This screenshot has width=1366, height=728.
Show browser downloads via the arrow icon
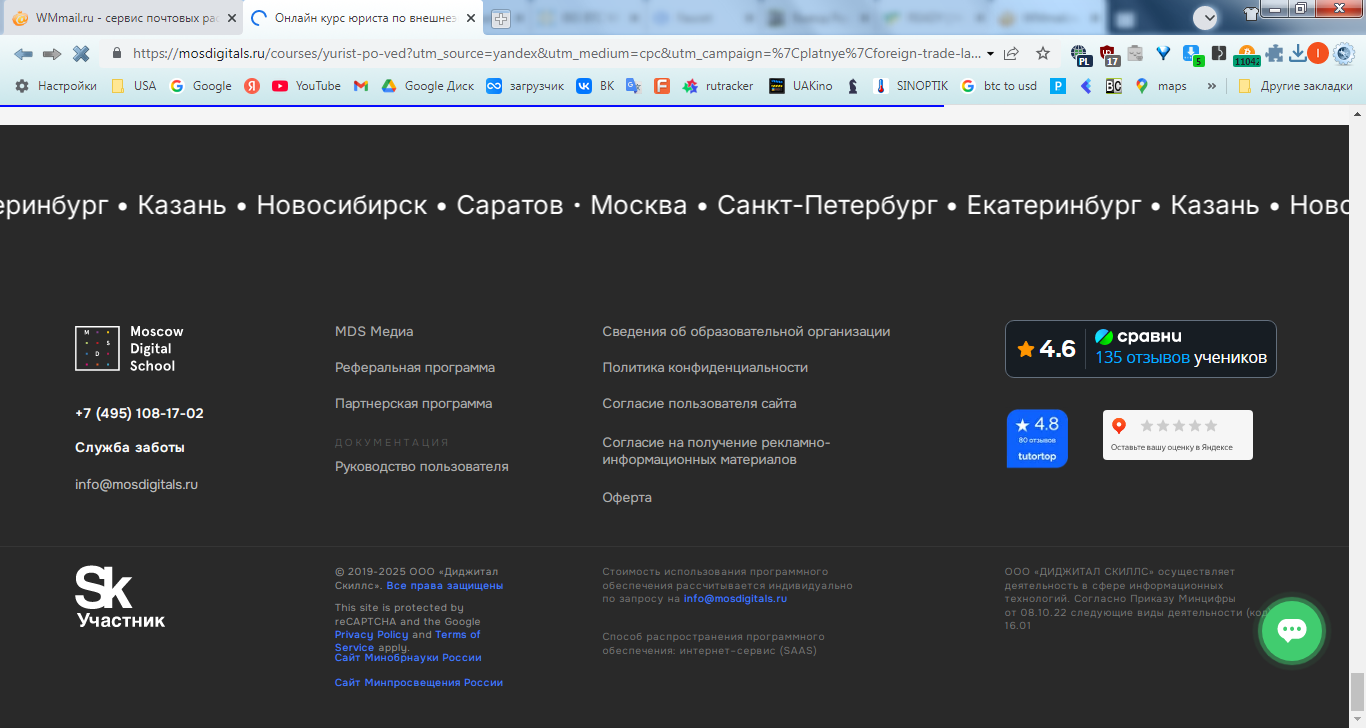[1297, 53]
